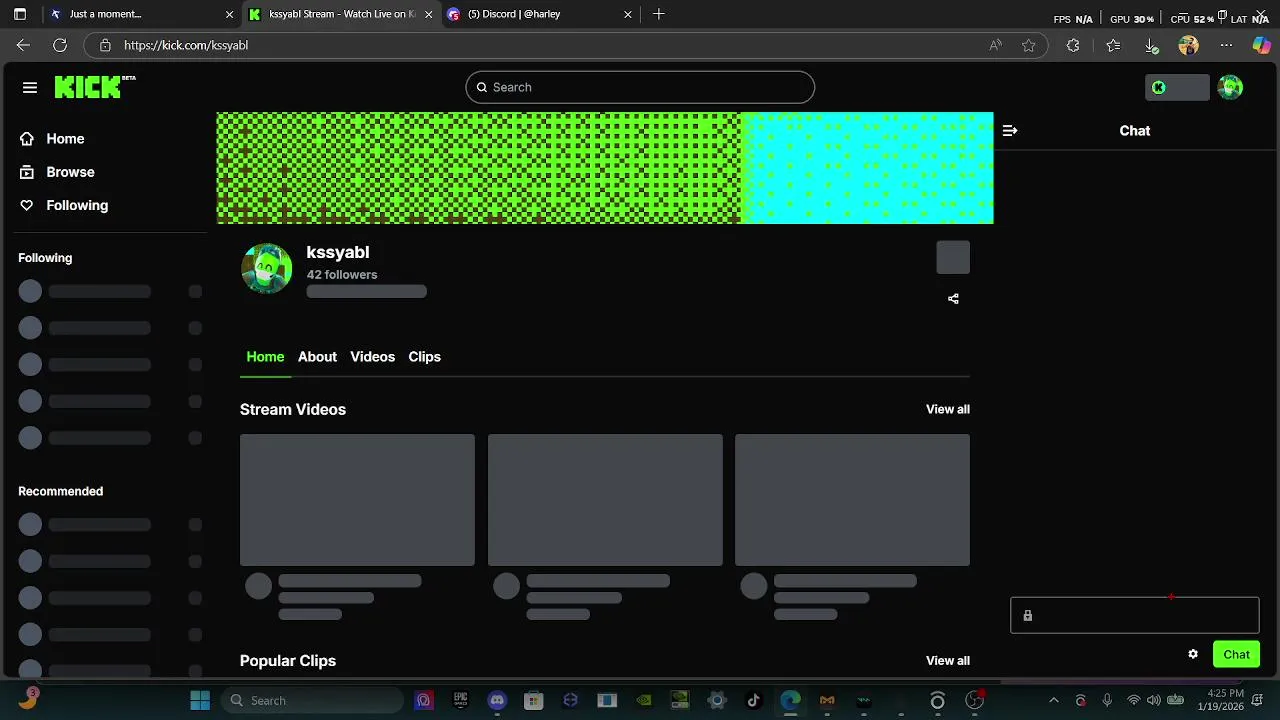Toggle Read aloud icon in address bar

click(x=995, y=45)
